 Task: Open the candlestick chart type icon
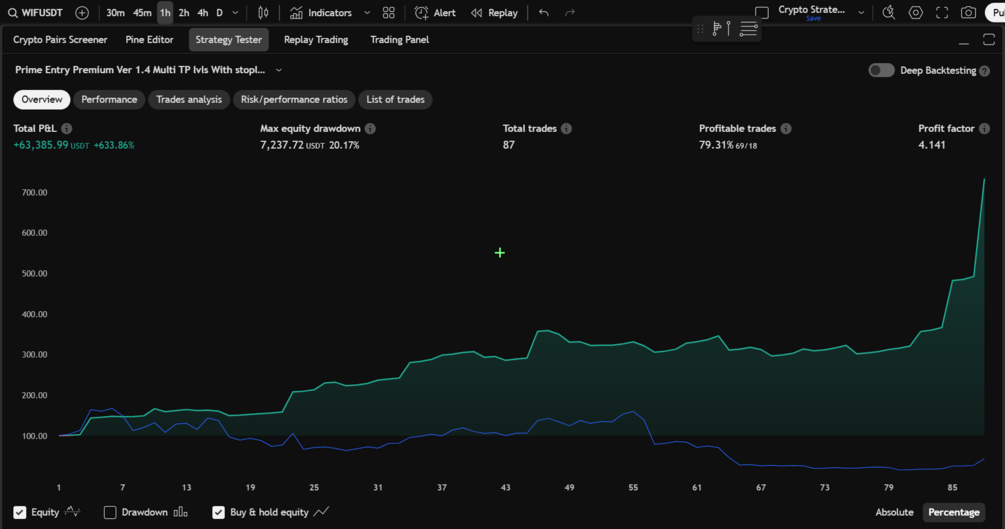(263, 13)
